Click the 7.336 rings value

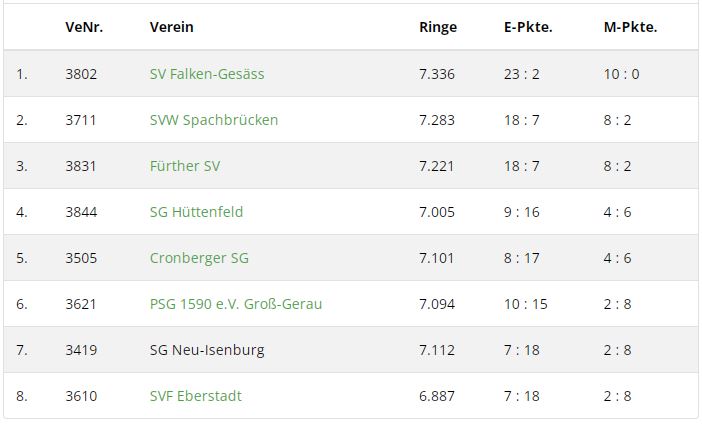click(437, 74)
